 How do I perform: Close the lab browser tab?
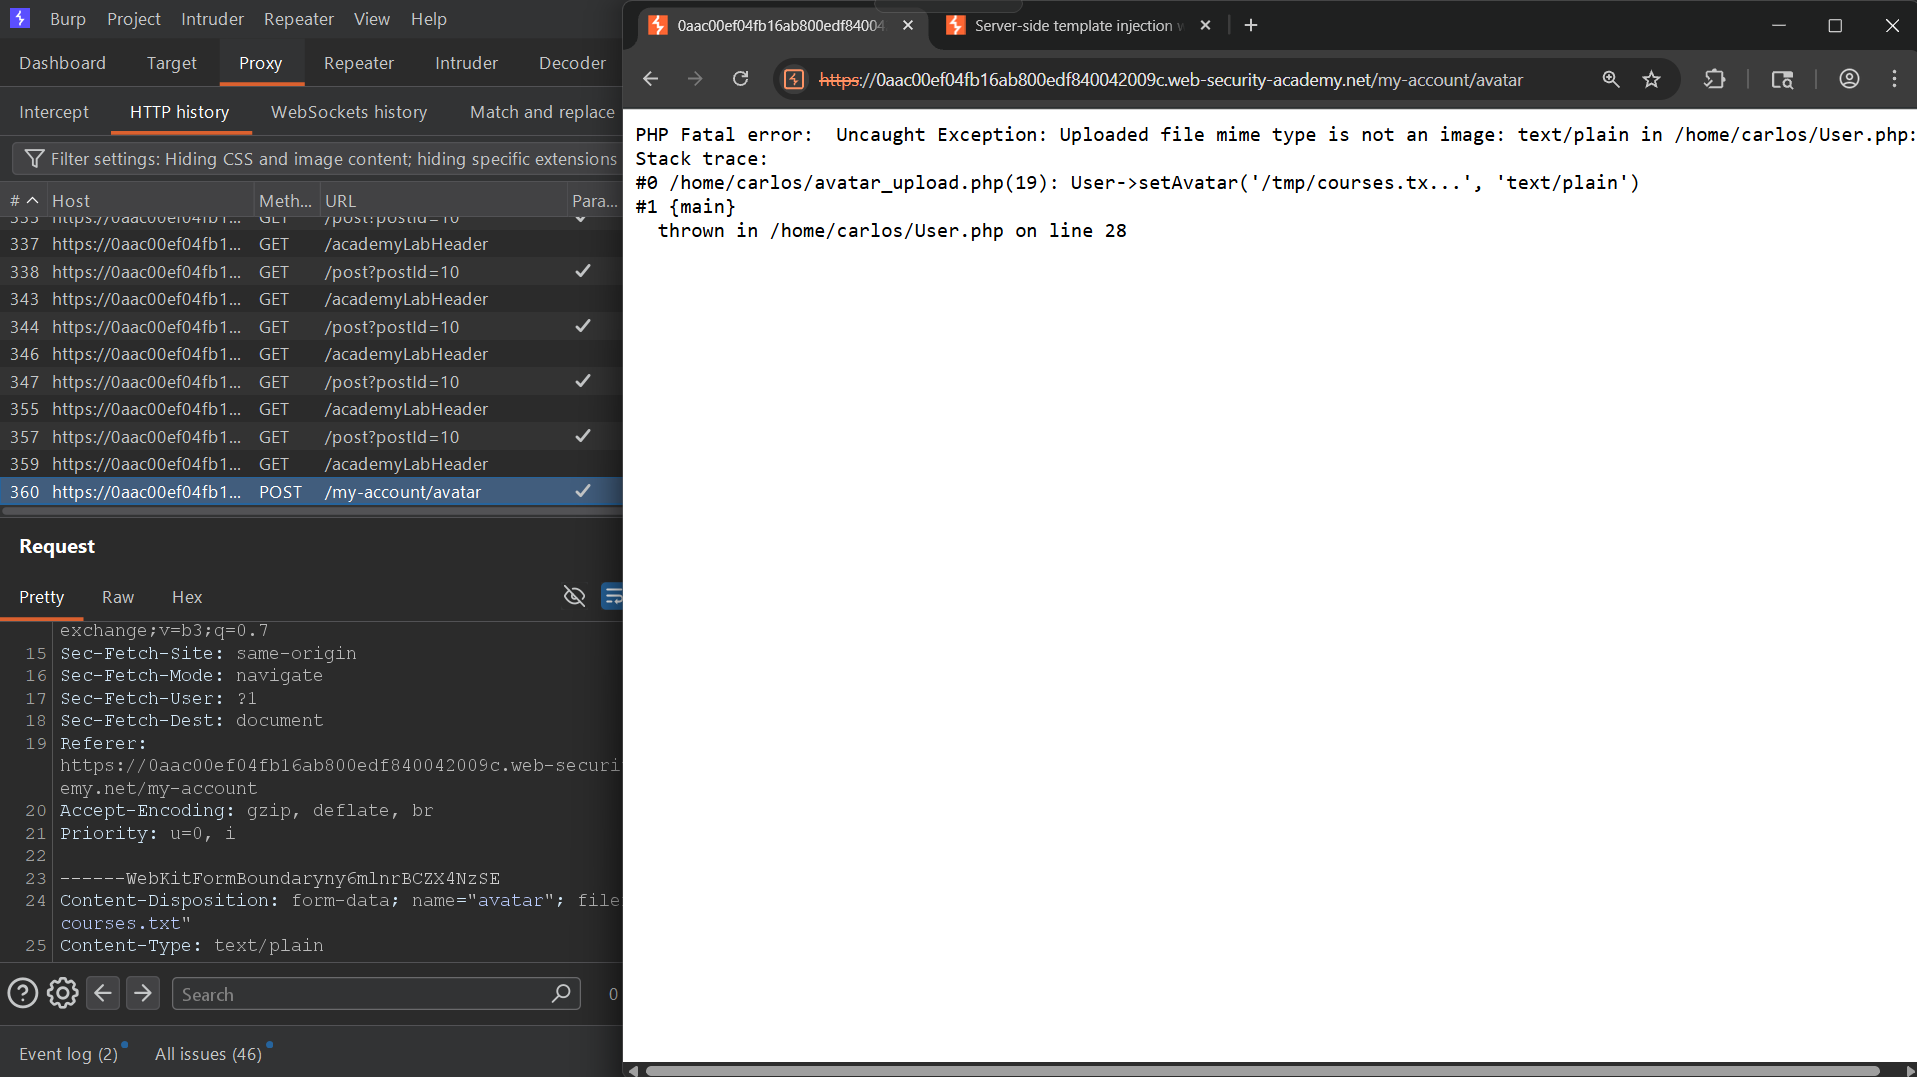tap(908, 25)
